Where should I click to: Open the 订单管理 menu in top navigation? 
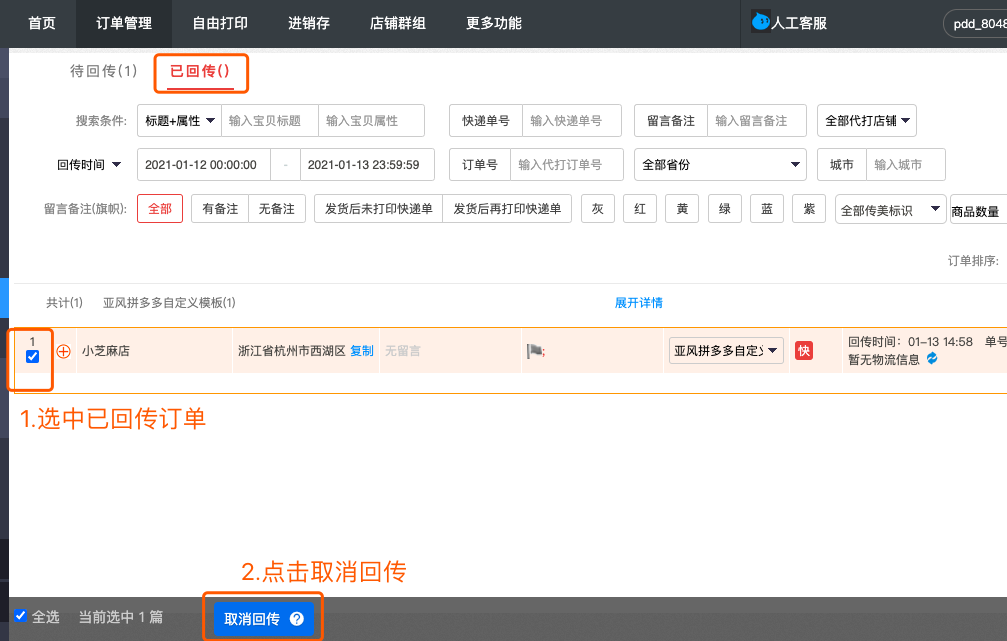[x=124, y=23]
